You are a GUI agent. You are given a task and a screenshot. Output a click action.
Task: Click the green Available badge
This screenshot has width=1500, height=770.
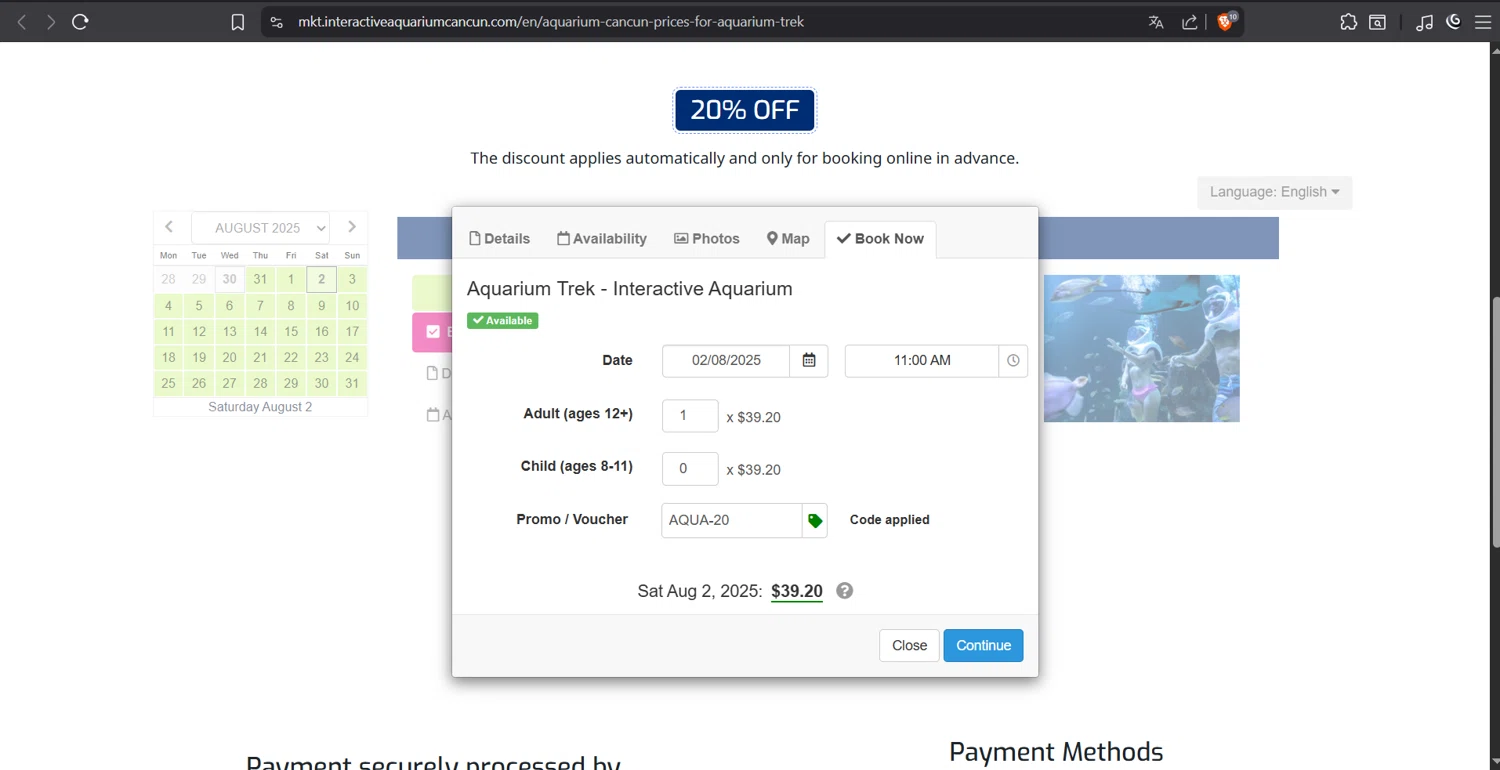pyautogui.click(x=503, y=321)
